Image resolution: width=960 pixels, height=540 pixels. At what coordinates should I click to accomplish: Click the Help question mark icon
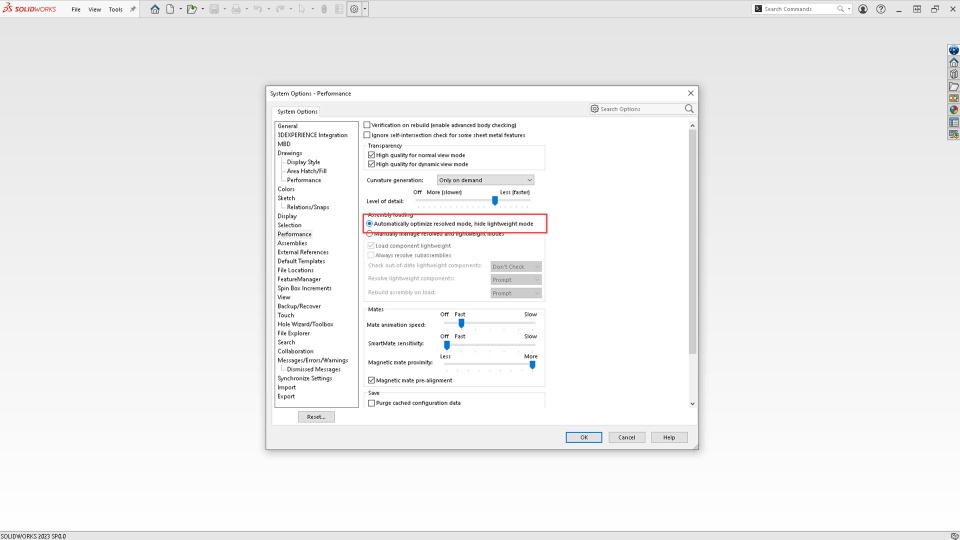[880, 9]
